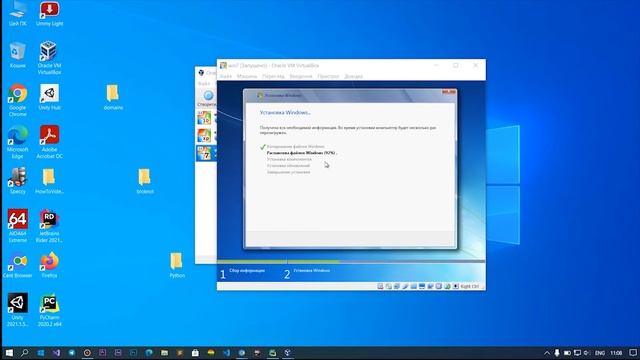This screenshot has width=640, height=360.
Task: Click the battery icon in system tray
Action: [567, 353]
